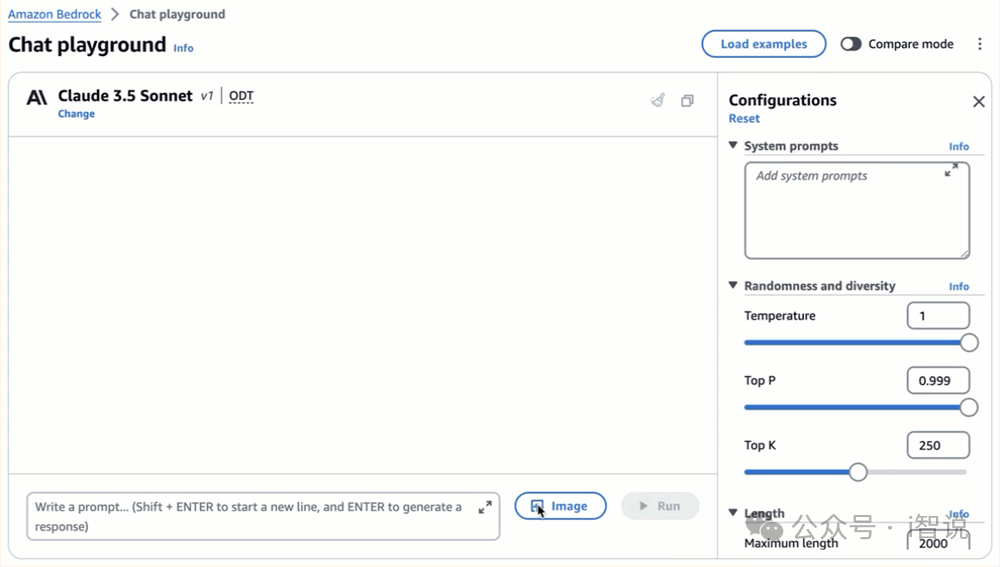Click the Anthropic model logo icon
Image resolution: width=1000 pixels, height=567 pixels.
(37, 97)
